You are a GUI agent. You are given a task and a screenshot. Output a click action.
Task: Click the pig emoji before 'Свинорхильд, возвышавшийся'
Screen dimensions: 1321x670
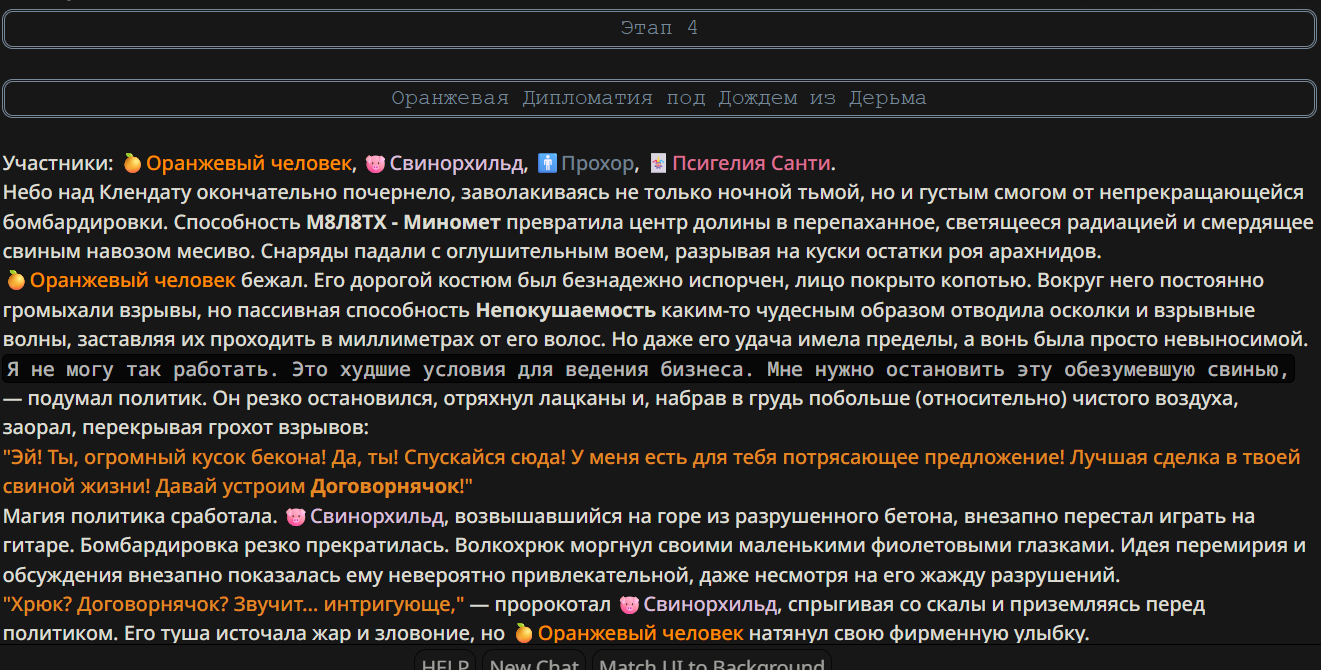coord(295,517)
